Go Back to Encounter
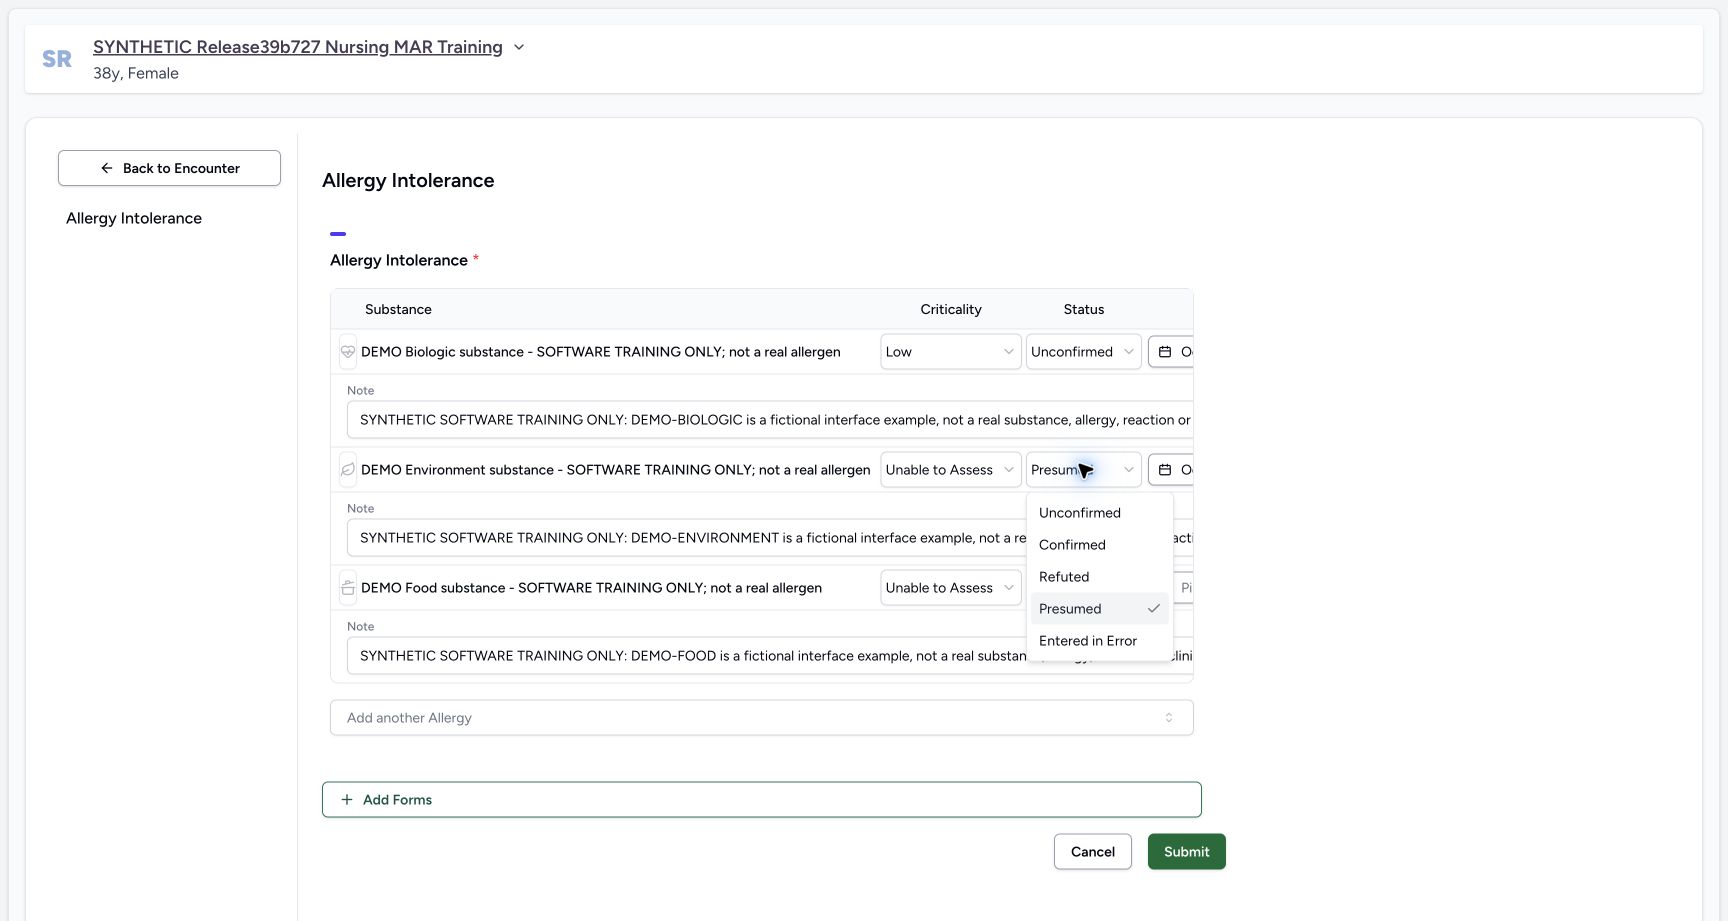This screenshot has height=921, width=1728. (169, 168)
